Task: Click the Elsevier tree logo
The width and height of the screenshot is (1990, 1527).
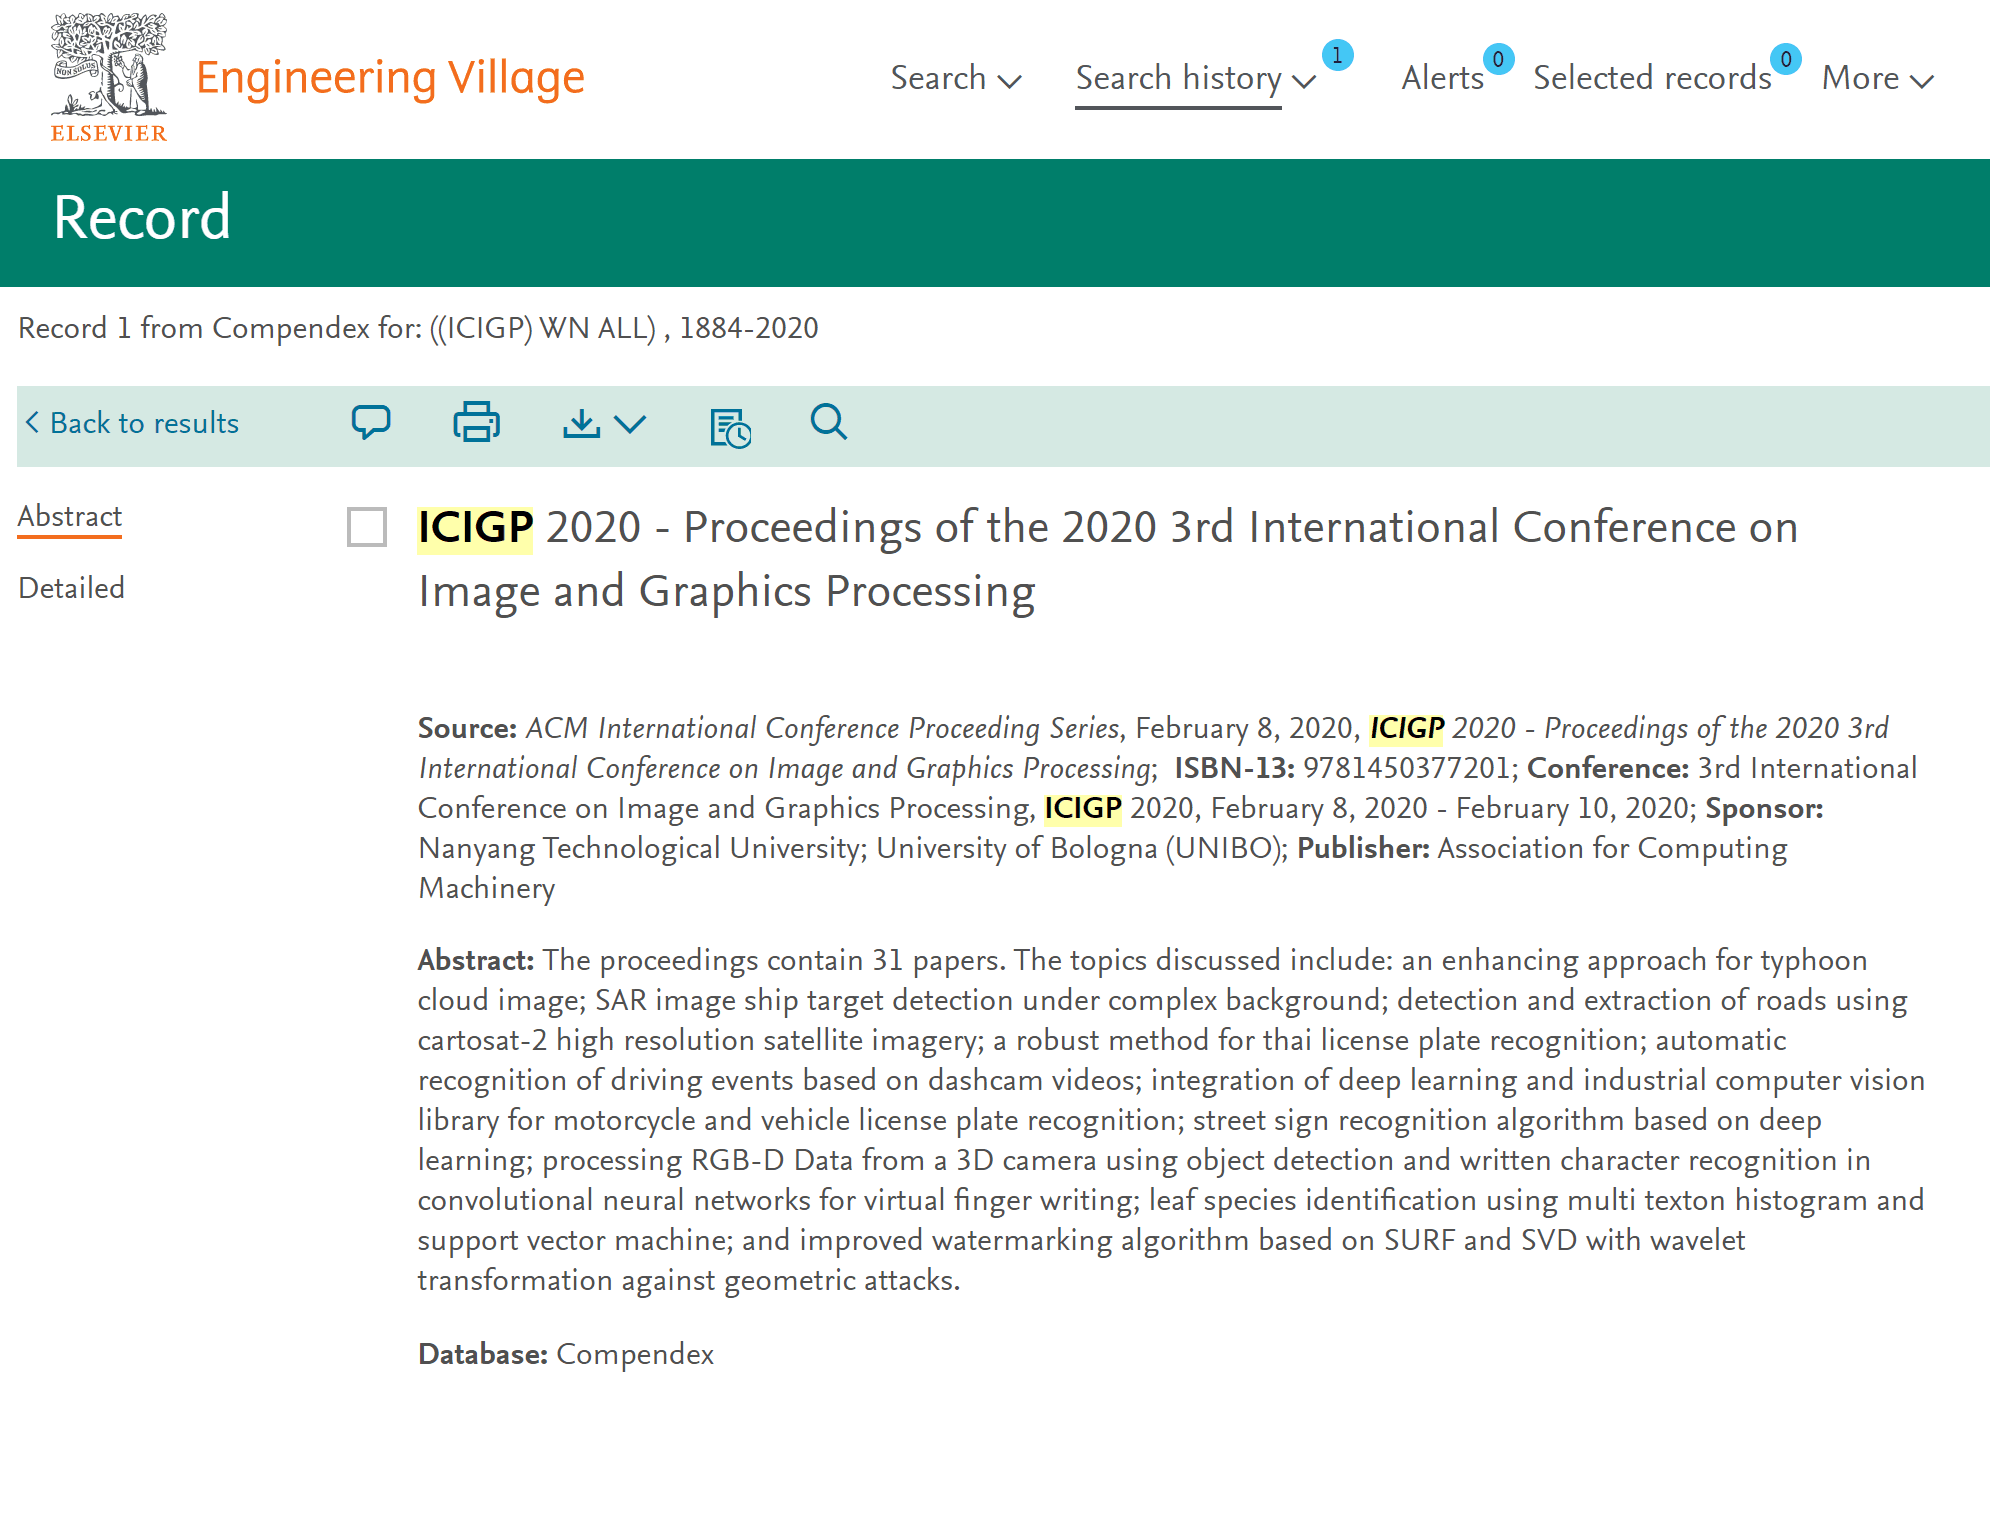Action: [109, 78]
